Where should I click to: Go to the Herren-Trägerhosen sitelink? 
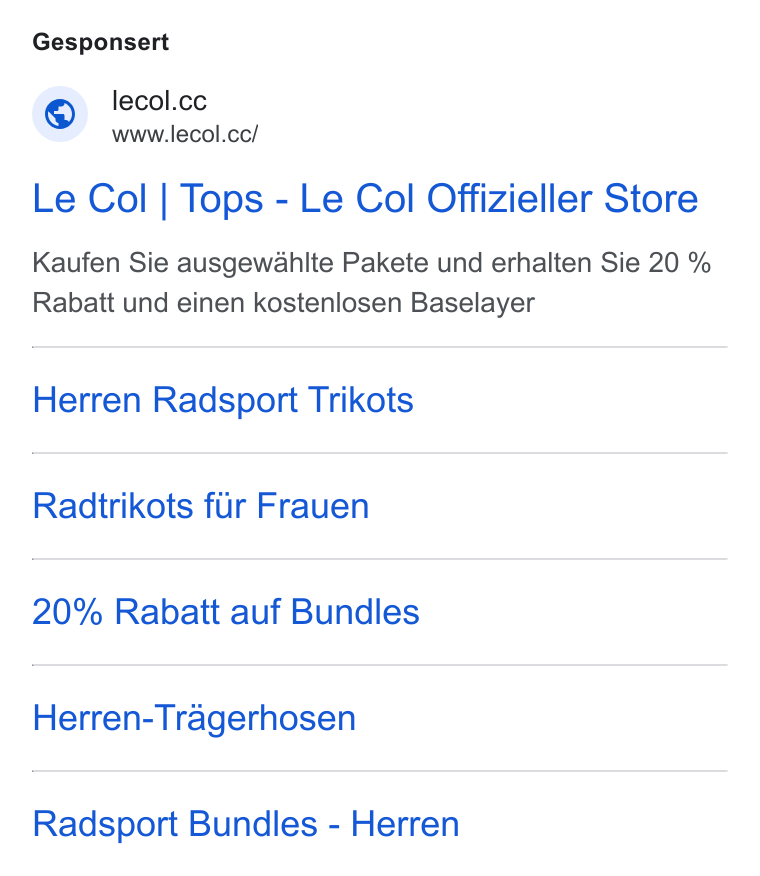click(194, 718)
